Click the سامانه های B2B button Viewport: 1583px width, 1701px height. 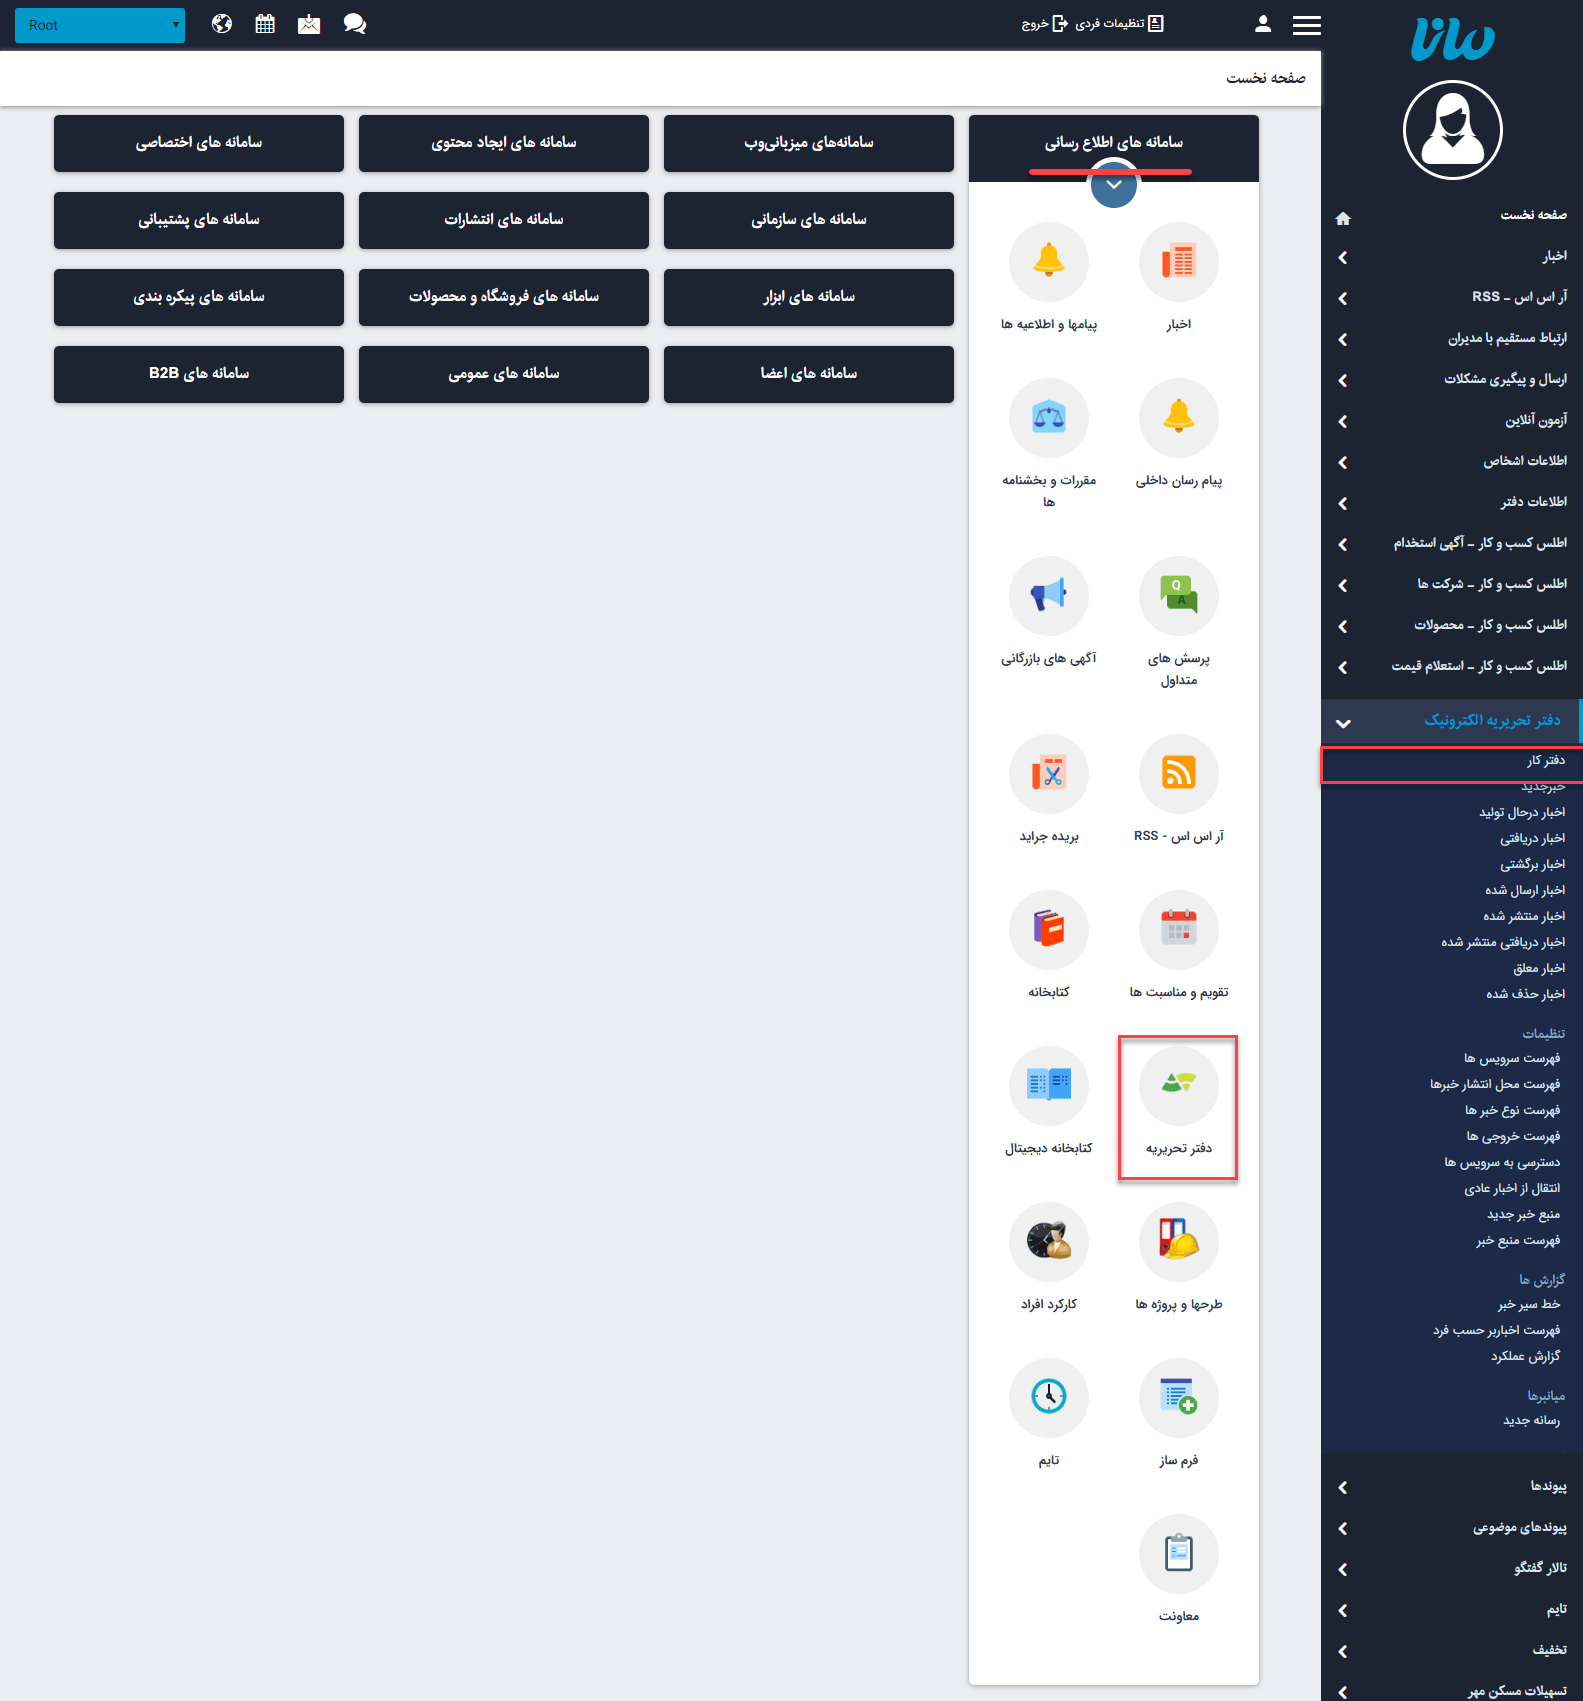[199, 374]
